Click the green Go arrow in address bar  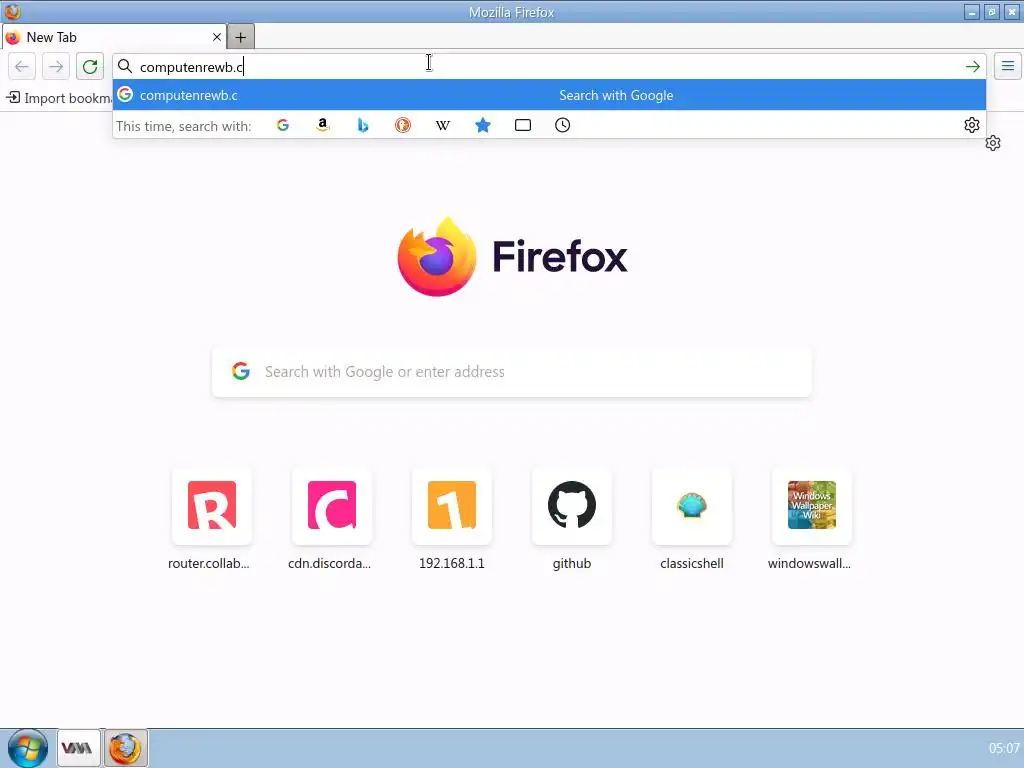click(x=972, y=67)
